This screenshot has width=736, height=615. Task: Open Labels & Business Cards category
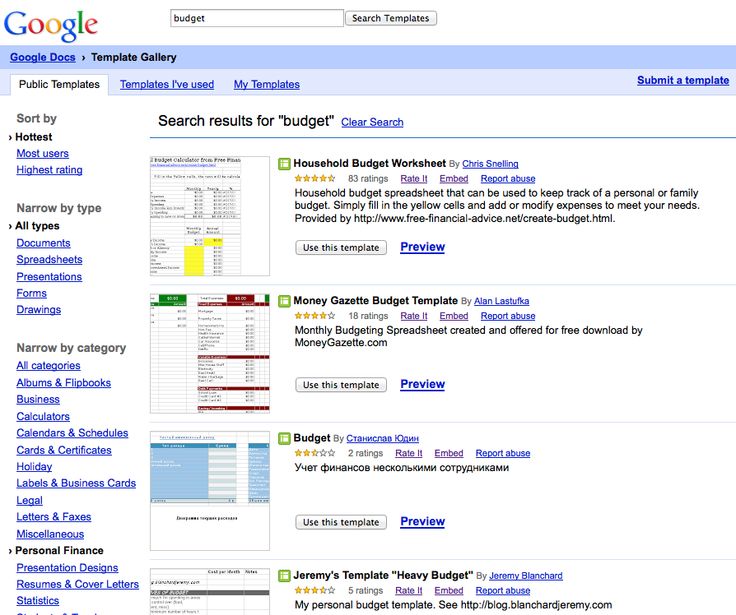point(76,483)
